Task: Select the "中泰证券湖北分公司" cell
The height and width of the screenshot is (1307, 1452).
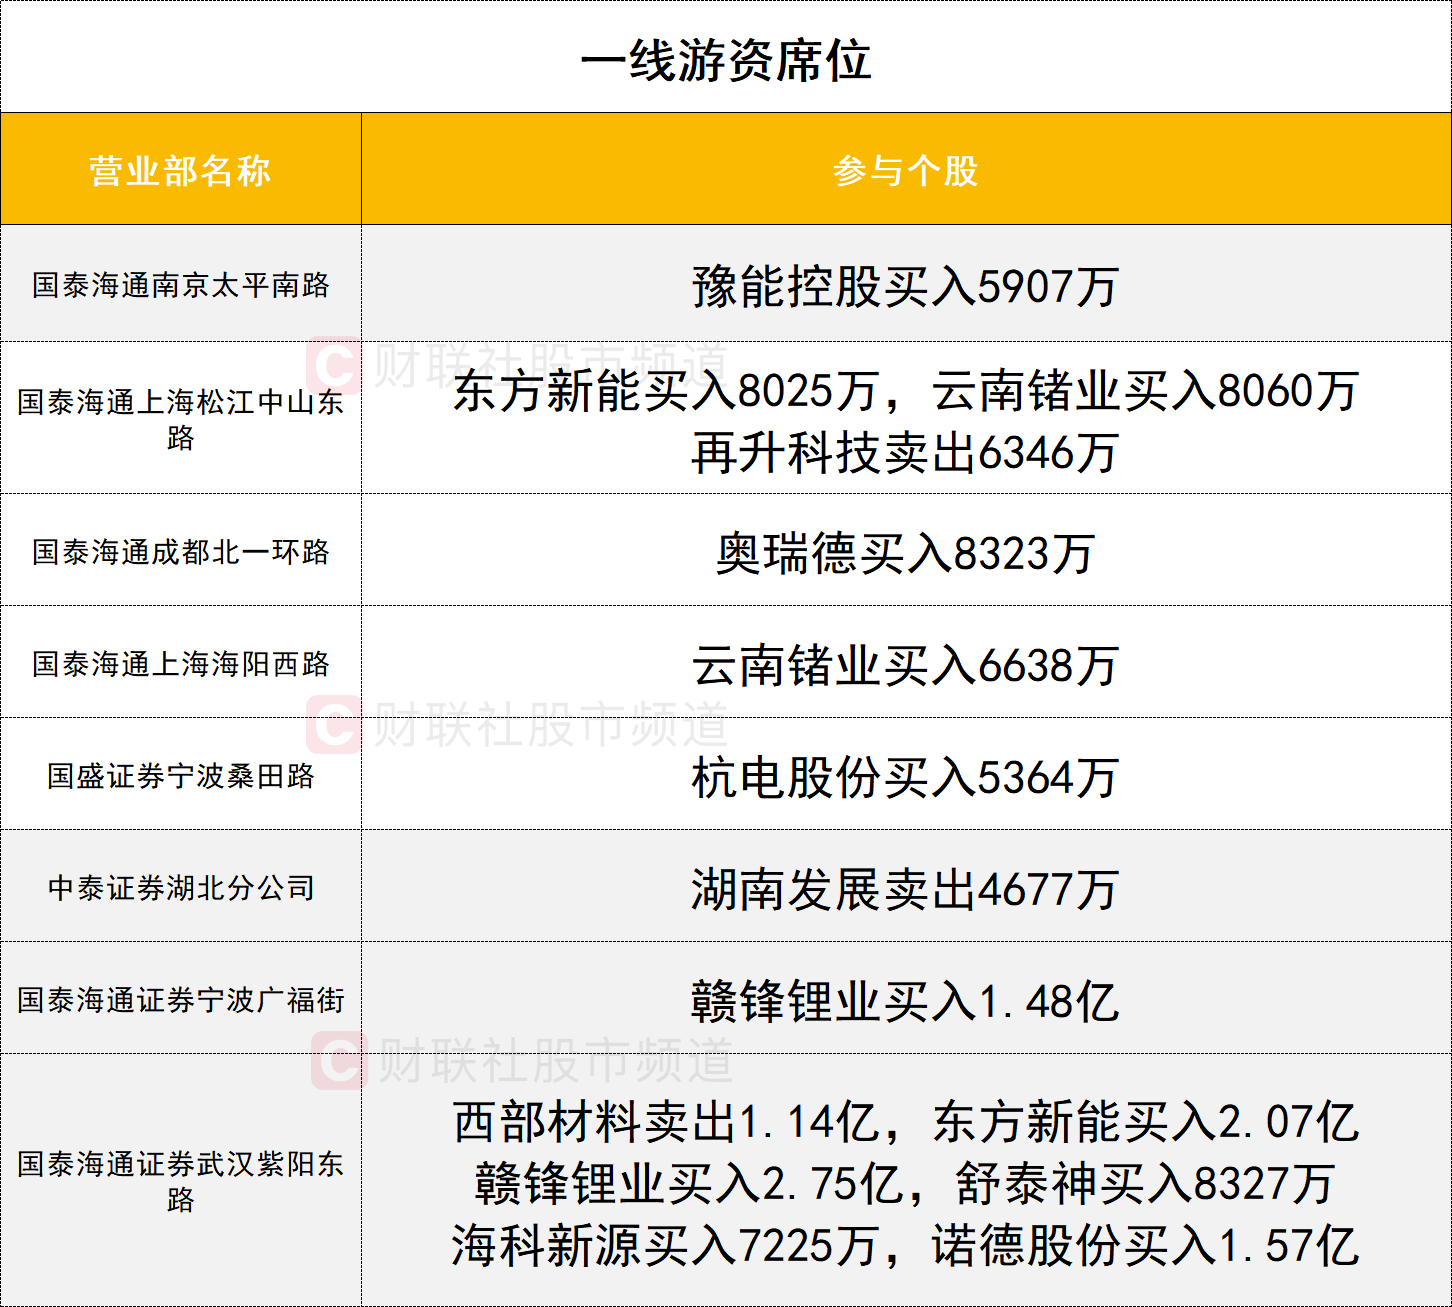Action: [x=181, y=886]
